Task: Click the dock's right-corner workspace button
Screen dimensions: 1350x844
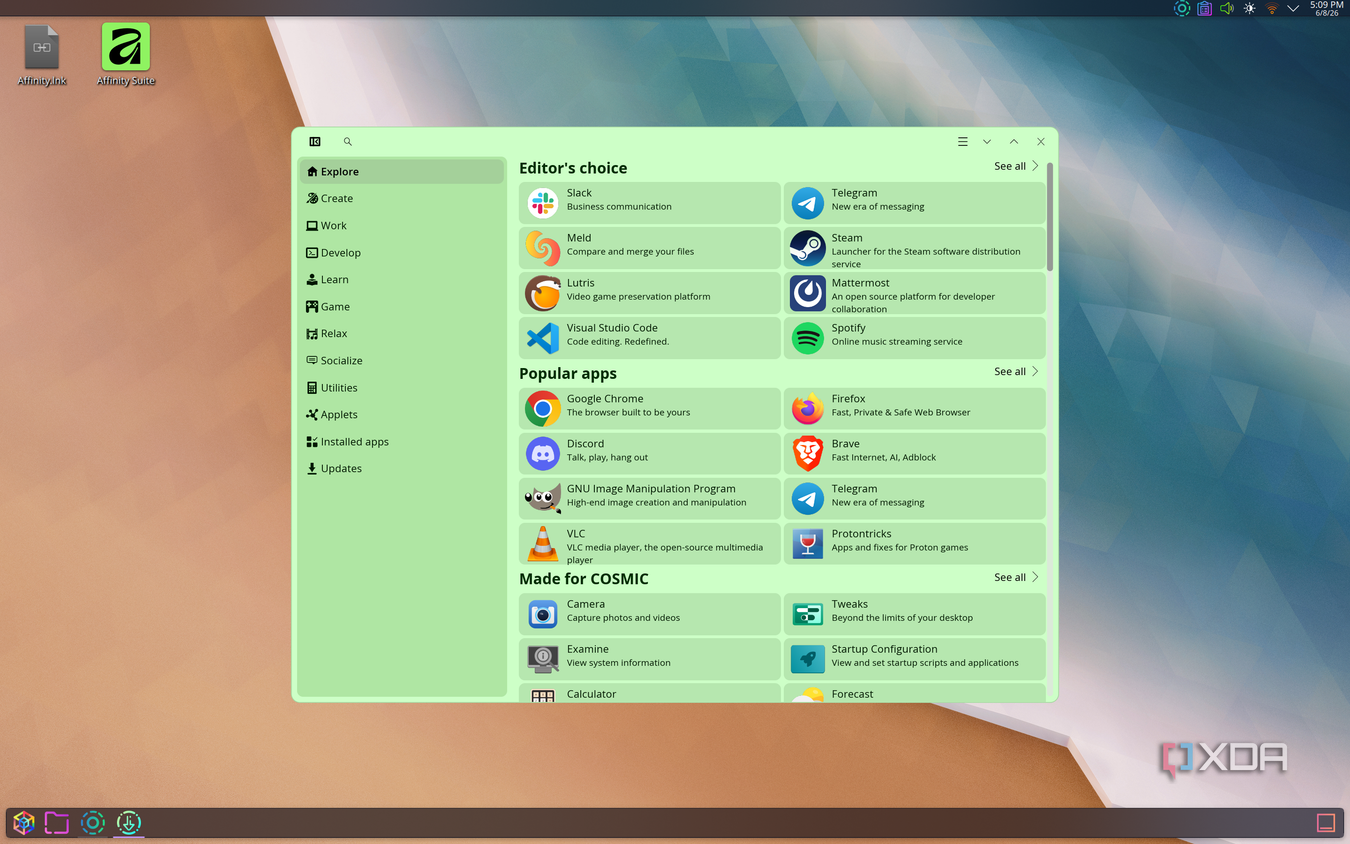Action: (x=1325, y=823)
